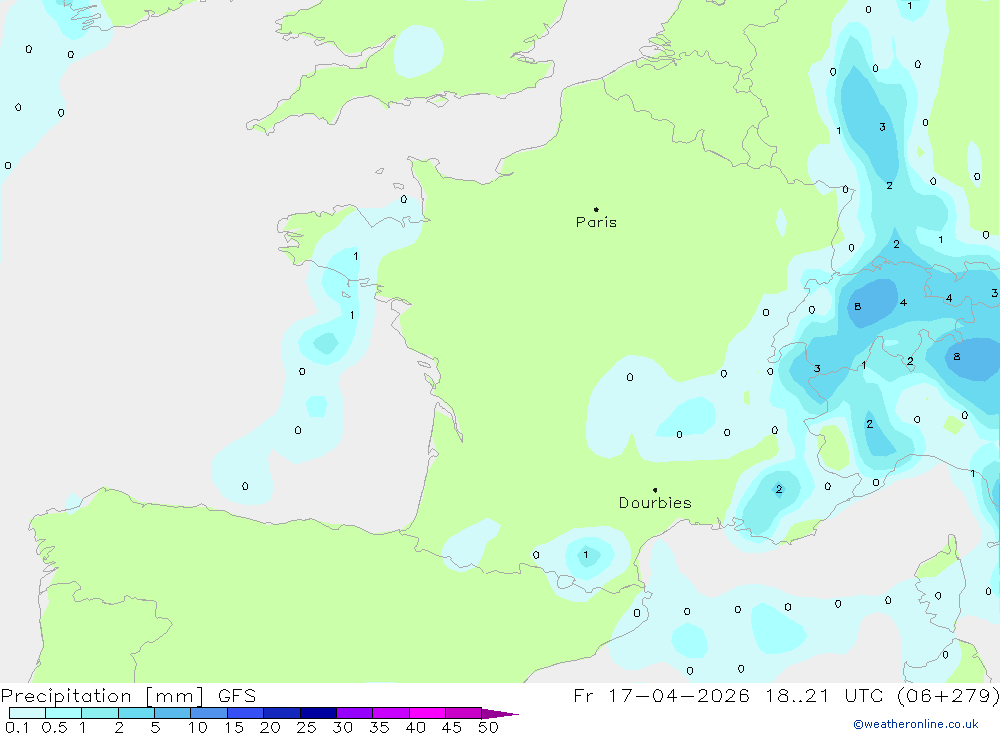Image resolution: width=1000 pixels, height=733 pixels.
Task: Click the 45 mm magenta legend swatch
Action: point(463,713)
